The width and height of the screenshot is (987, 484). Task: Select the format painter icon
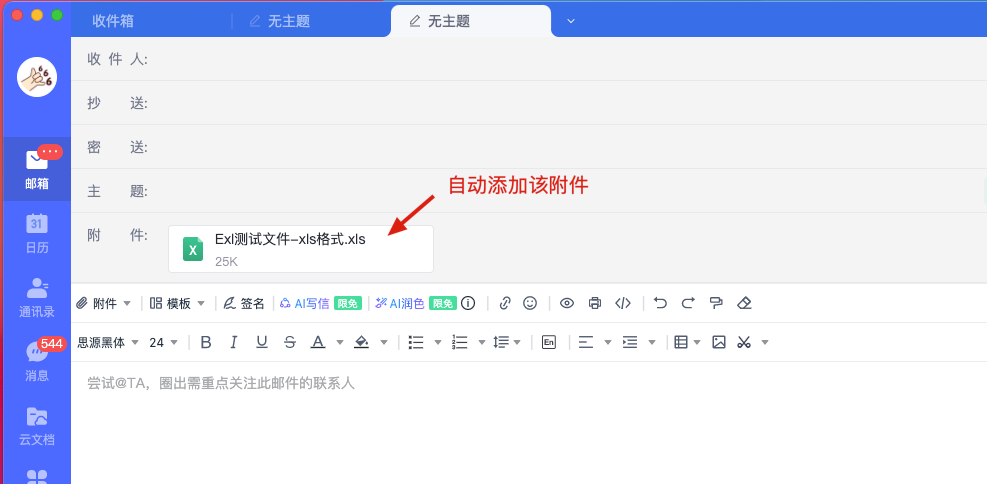tap(716, 303)
